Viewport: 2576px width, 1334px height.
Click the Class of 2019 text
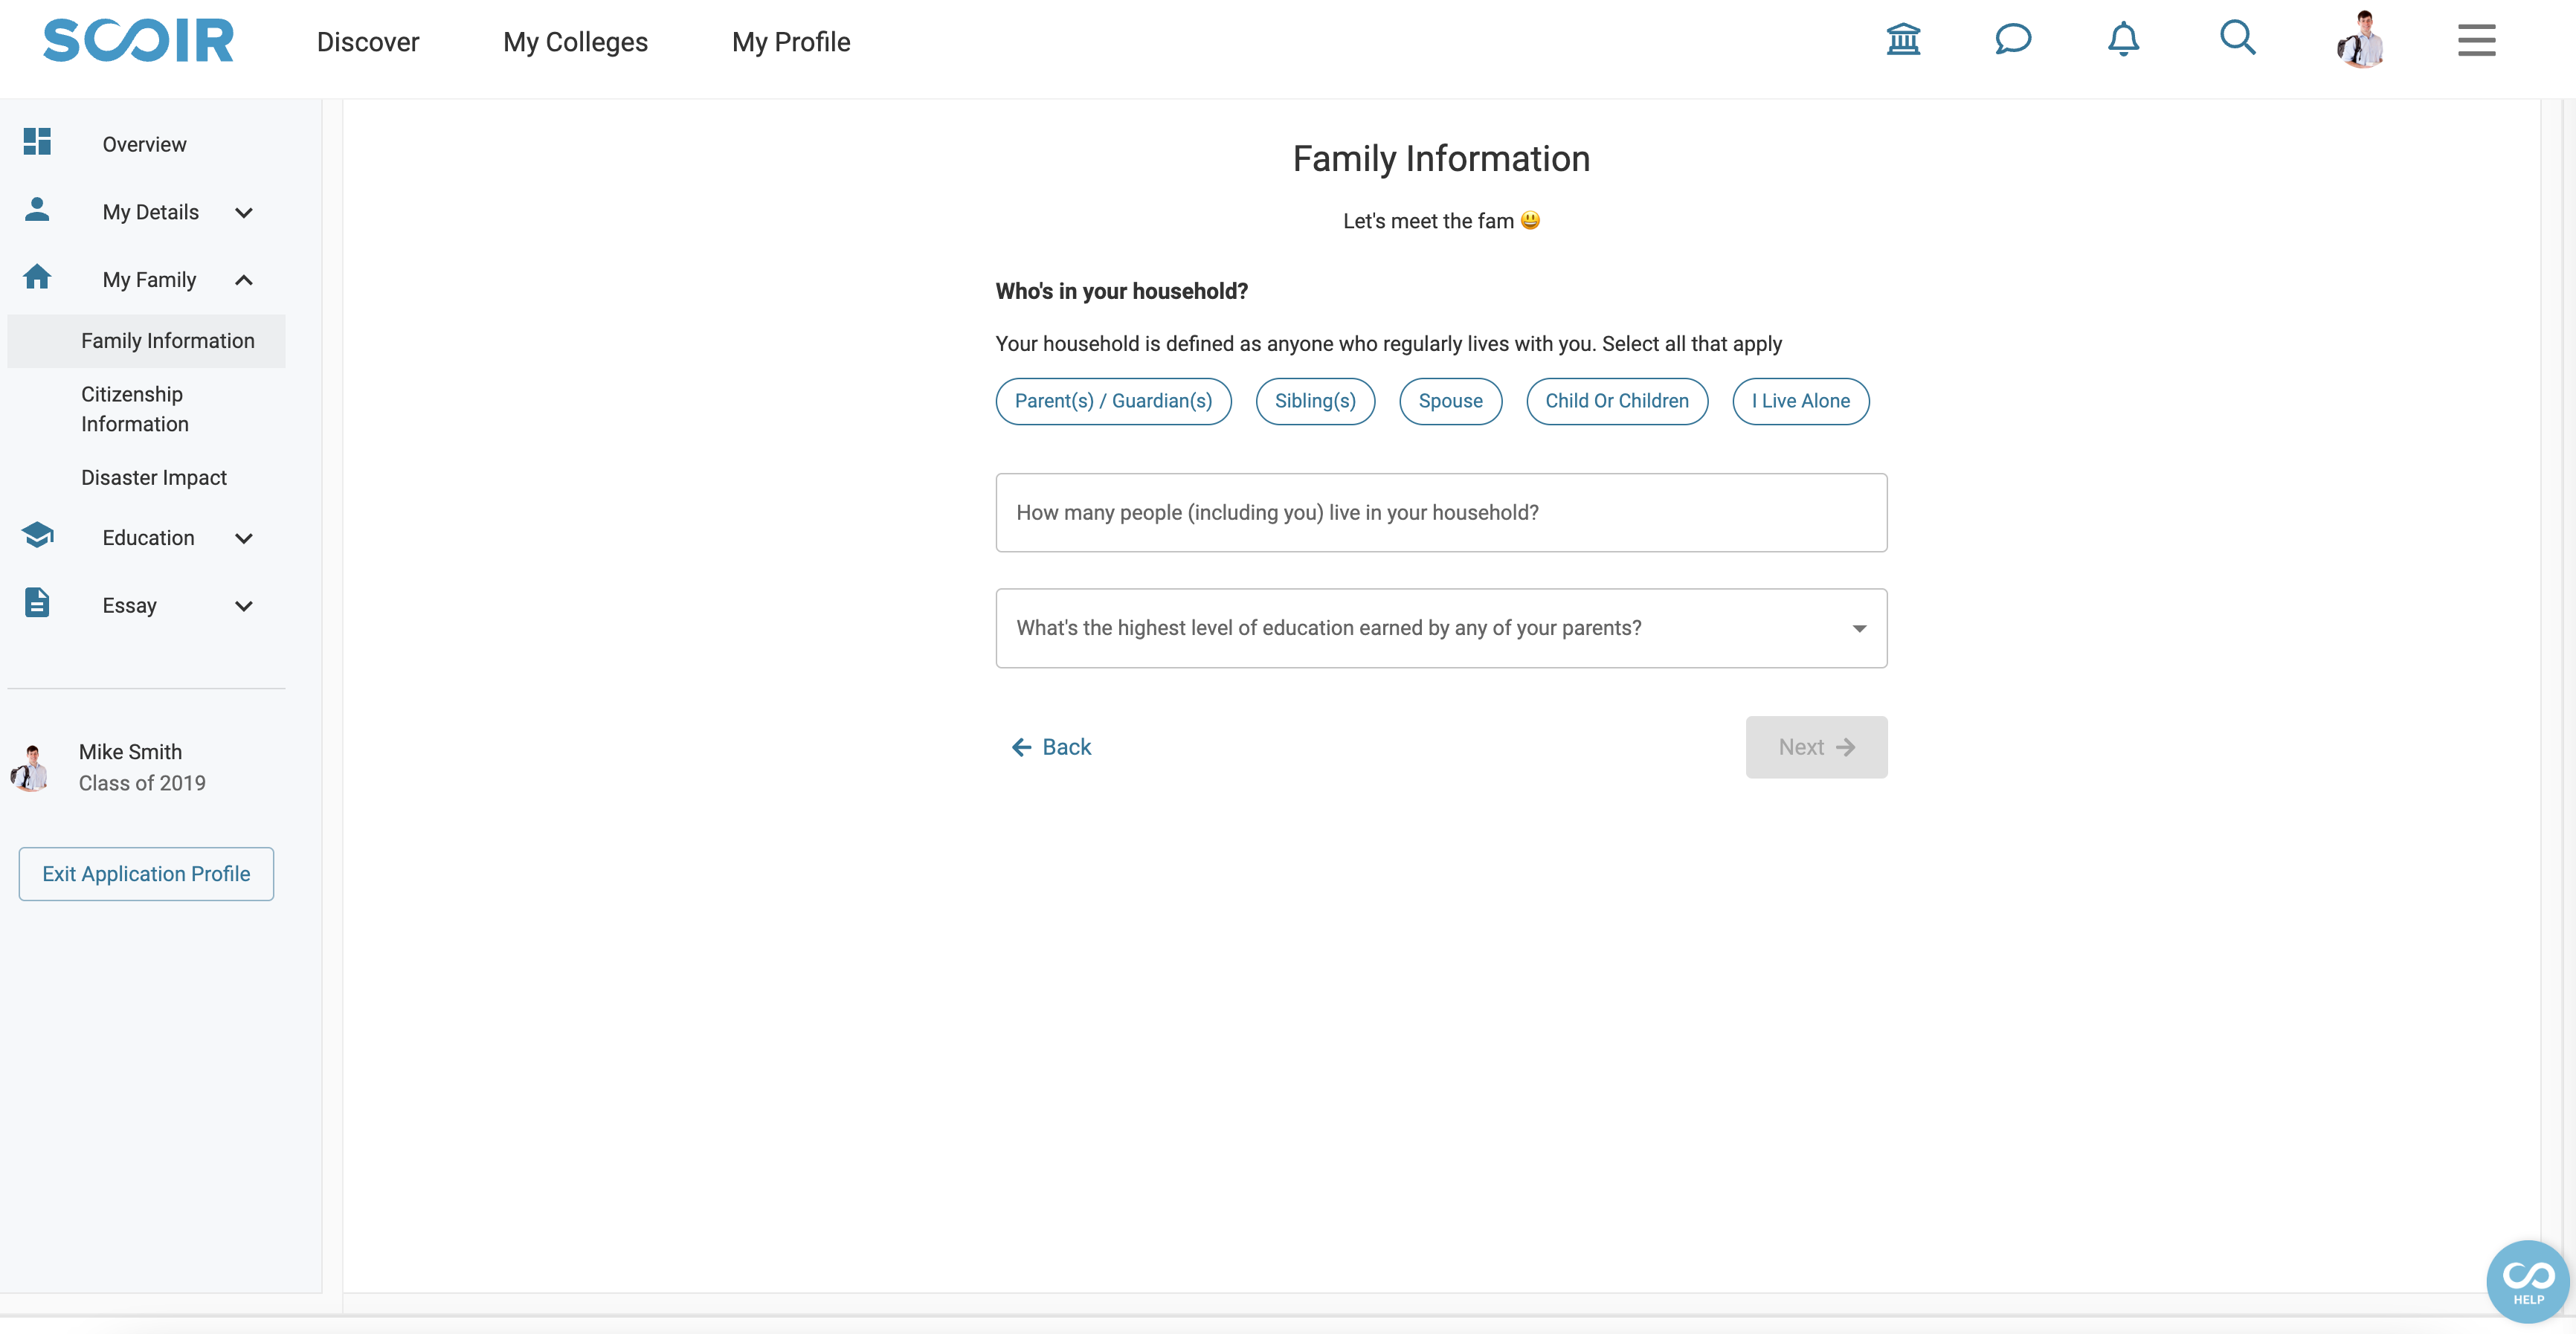point(142,783)
